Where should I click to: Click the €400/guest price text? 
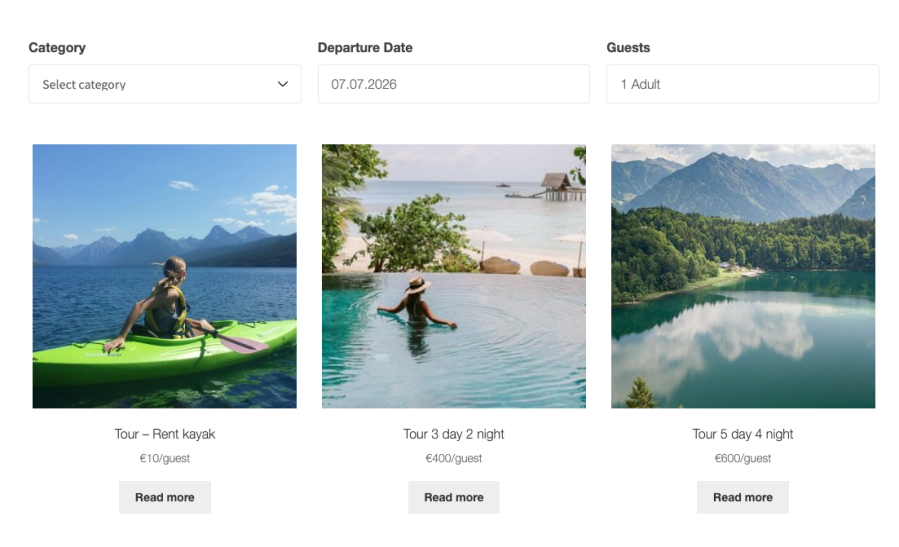tap(454, 458)
